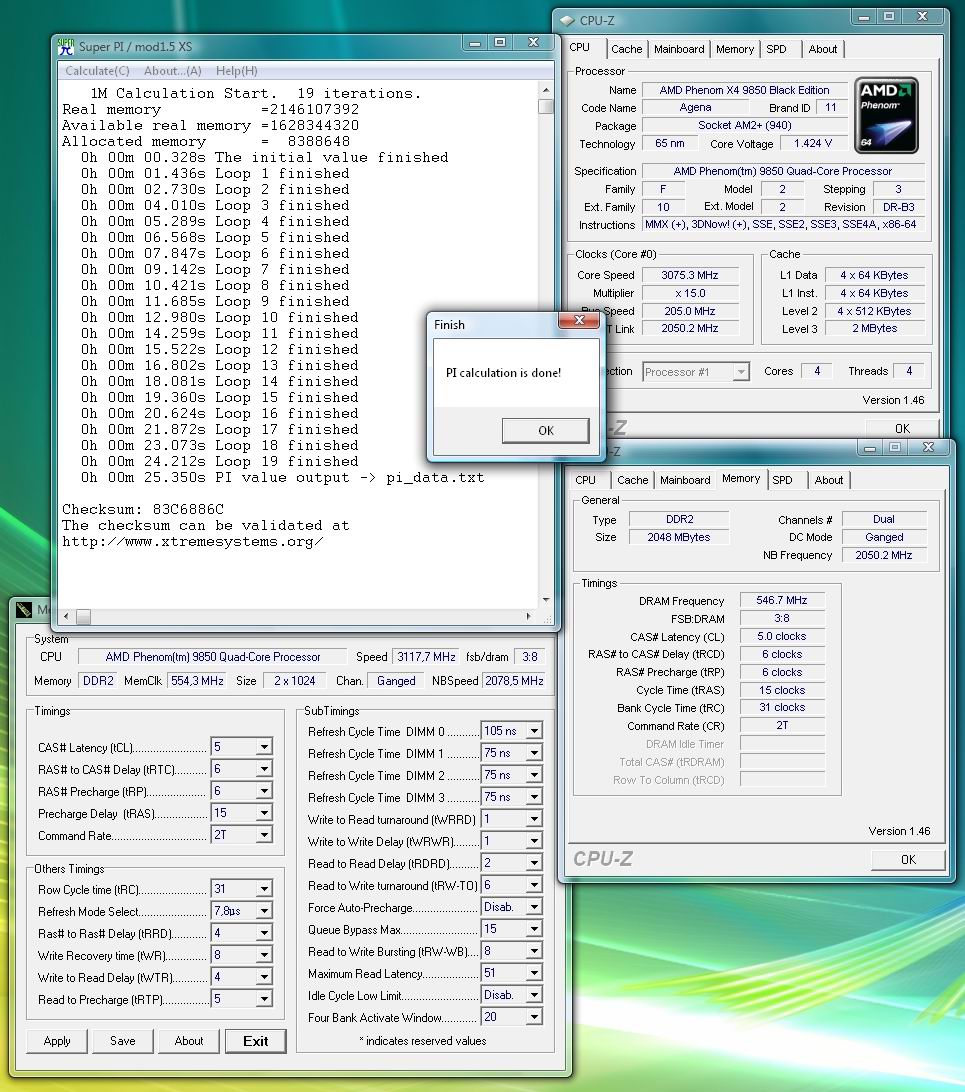This screenshot has width=965, height=1092.
Task: Open Help menu in Super PI
Action: click(x=236, y=70)
